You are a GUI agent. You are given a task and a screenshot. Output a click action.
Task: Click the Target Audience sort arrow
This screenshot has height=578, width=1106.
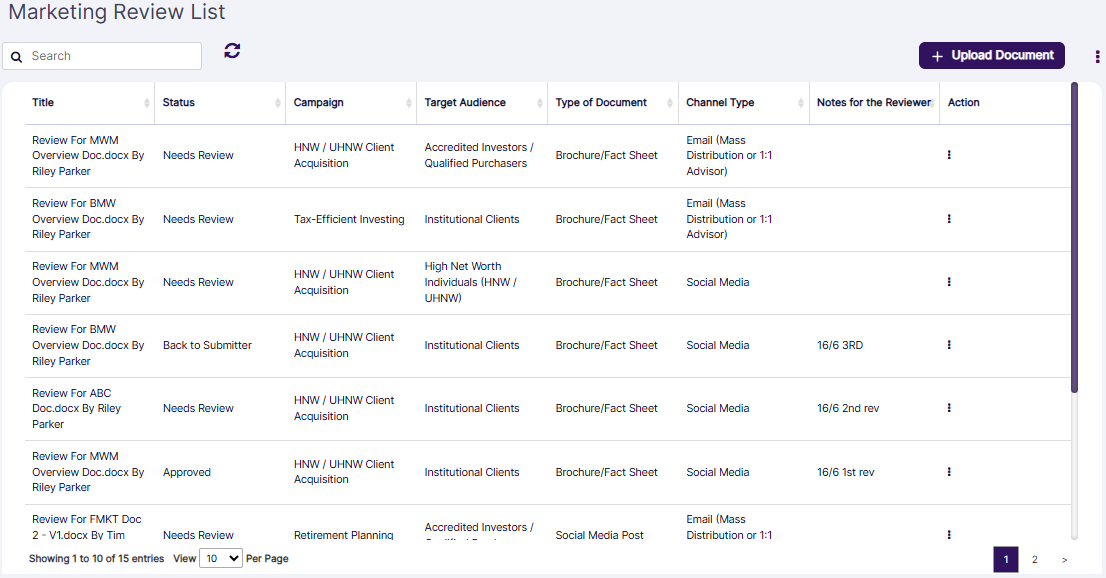[538, 102]
